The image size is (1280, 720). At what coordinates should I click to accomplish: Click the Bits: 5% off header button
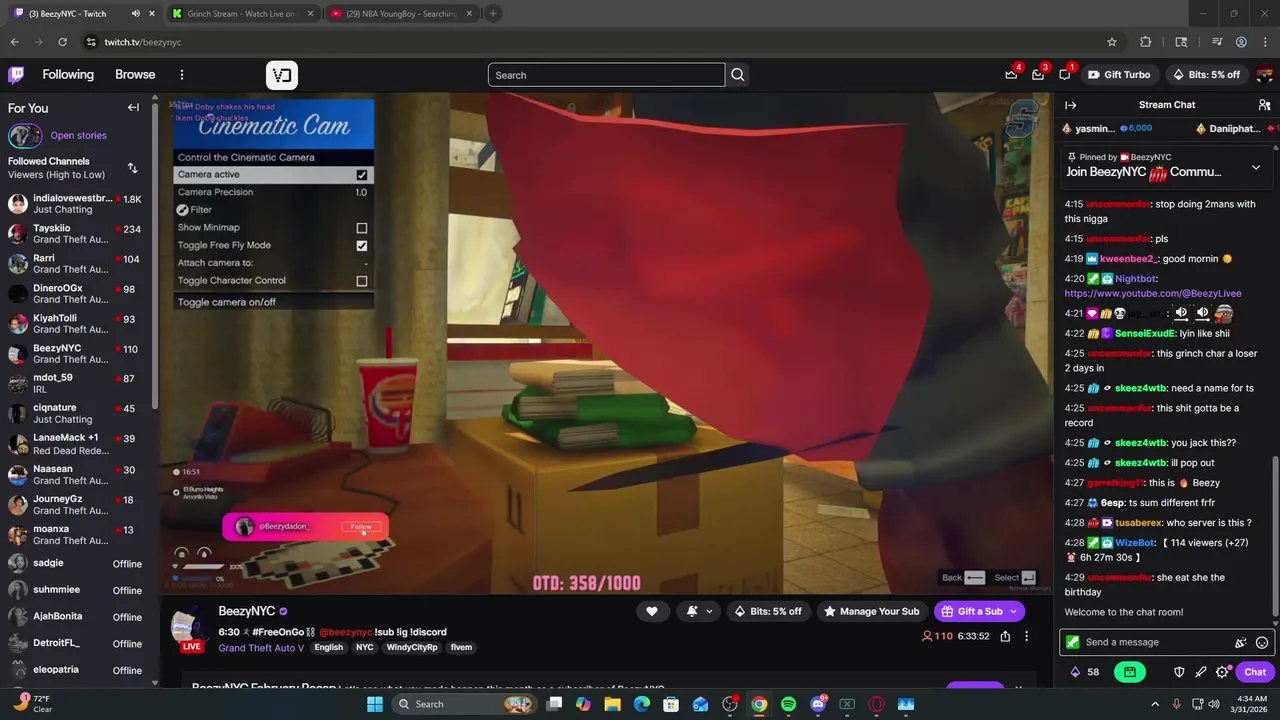tap(1205, 75)
